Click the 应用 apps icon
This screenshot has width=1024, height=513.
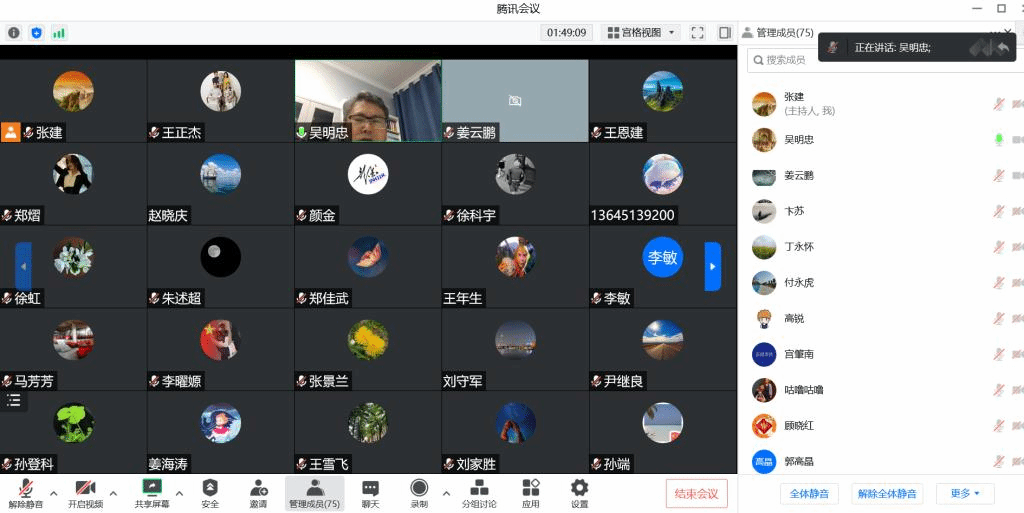[x=531, y=493]
